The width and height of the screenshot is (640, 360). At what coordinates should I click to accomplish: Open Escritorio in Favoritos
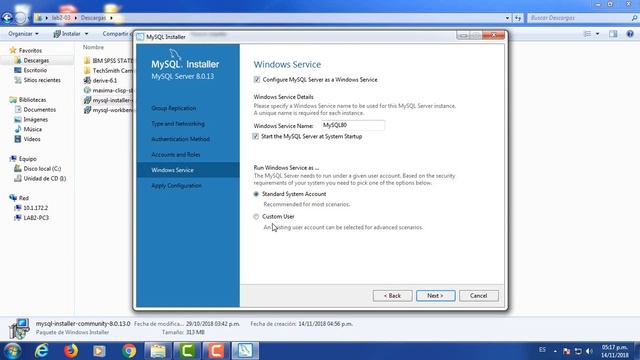tap(35, 70)
